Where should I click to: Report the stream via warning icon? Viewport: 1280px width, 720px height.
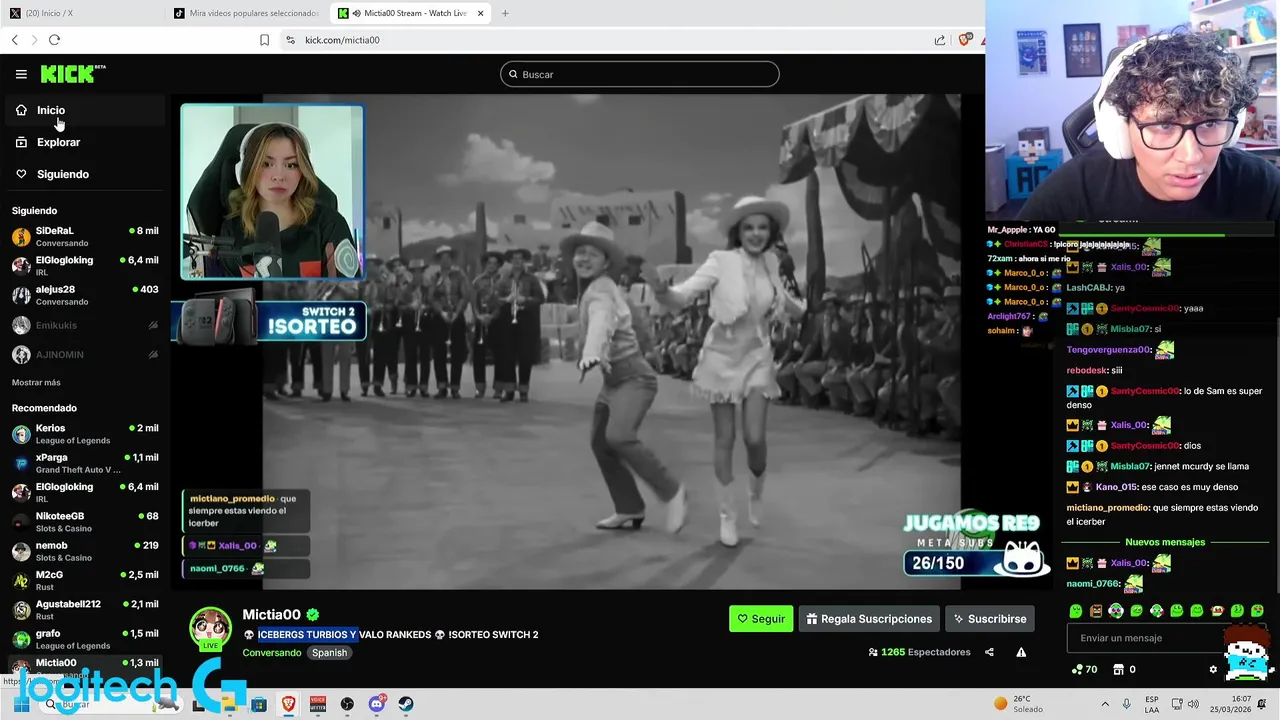click(x=1021, y=652)
